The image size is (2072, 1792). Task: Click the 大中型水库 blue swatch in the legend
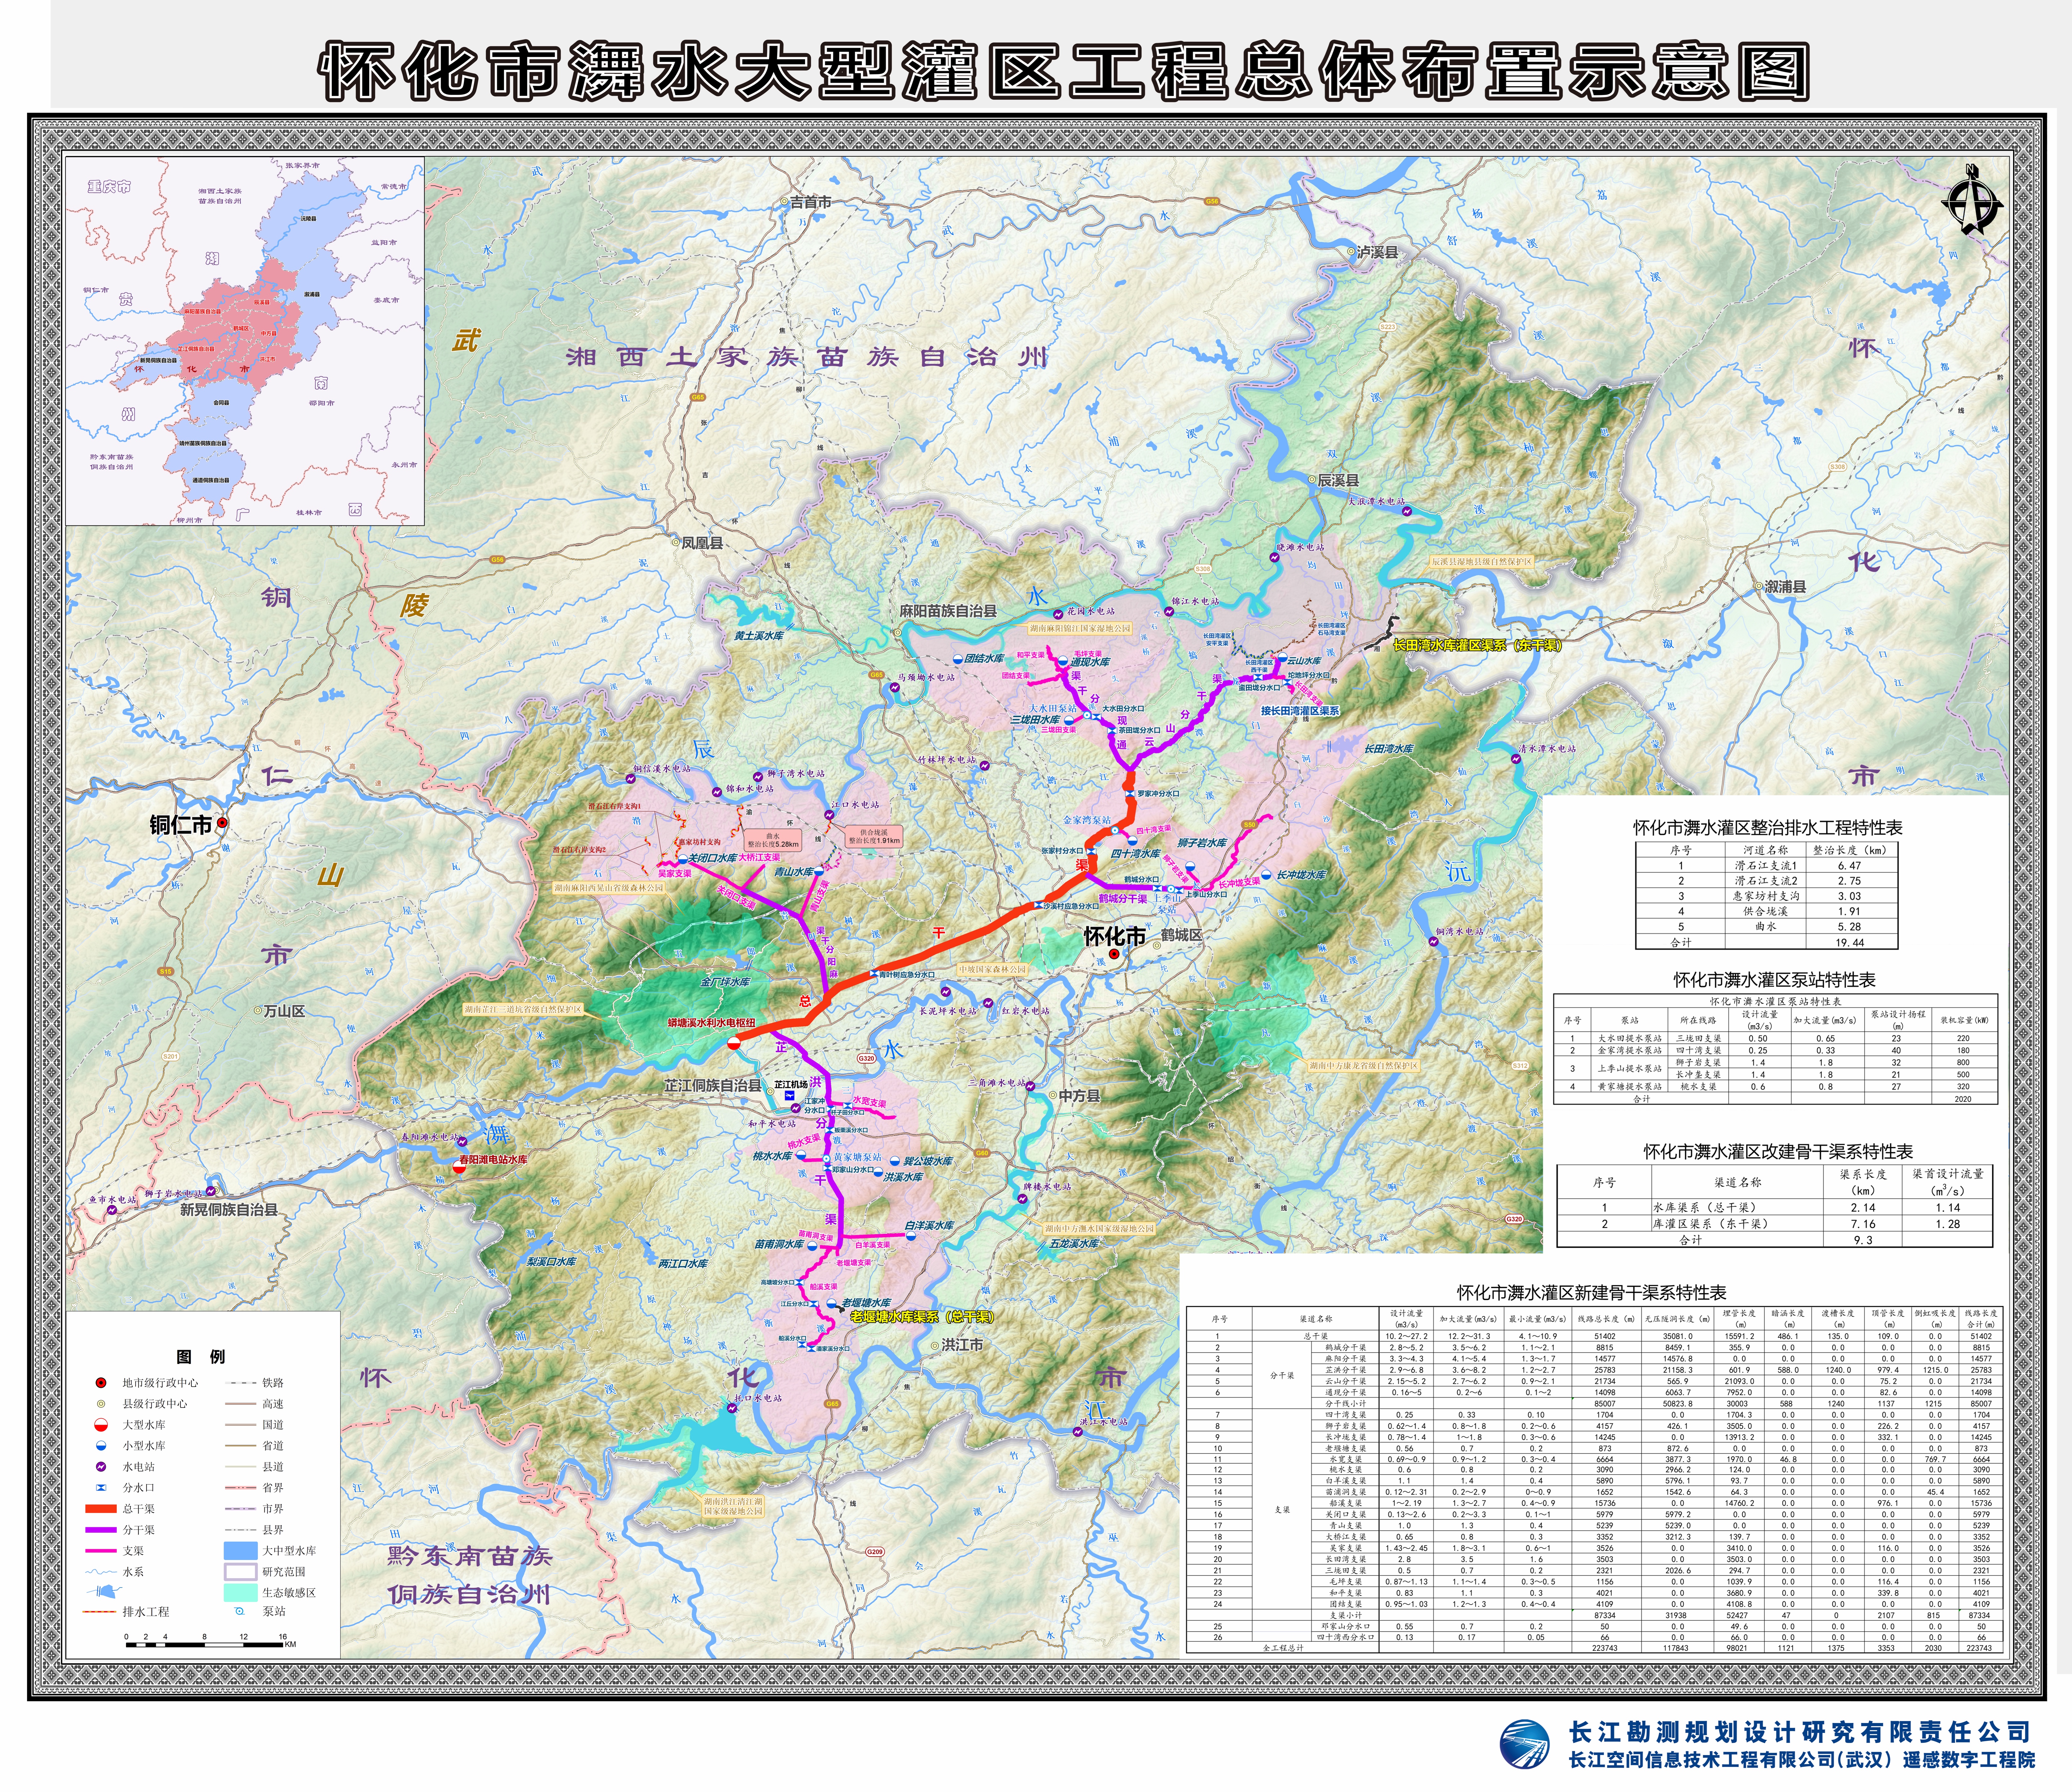241,1551
